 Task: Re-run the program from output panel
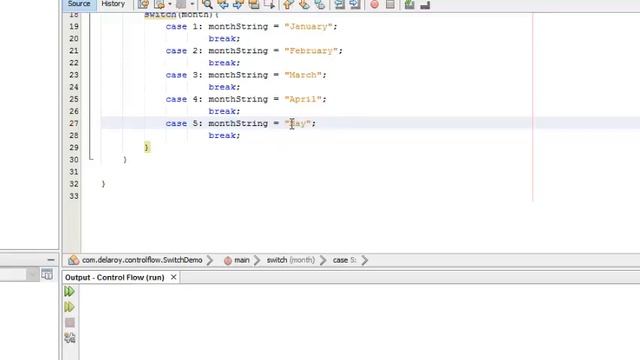point(69,291)
